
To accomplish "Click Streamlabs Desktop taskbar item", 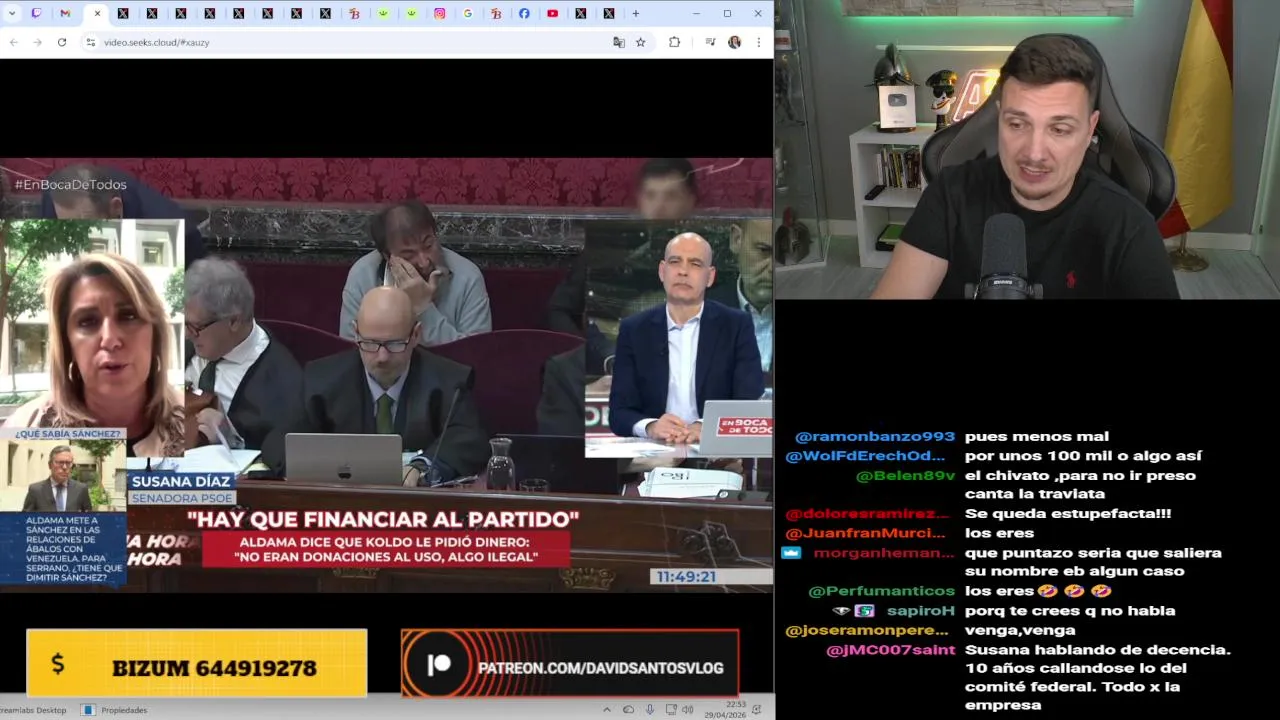I will (35, 710).
